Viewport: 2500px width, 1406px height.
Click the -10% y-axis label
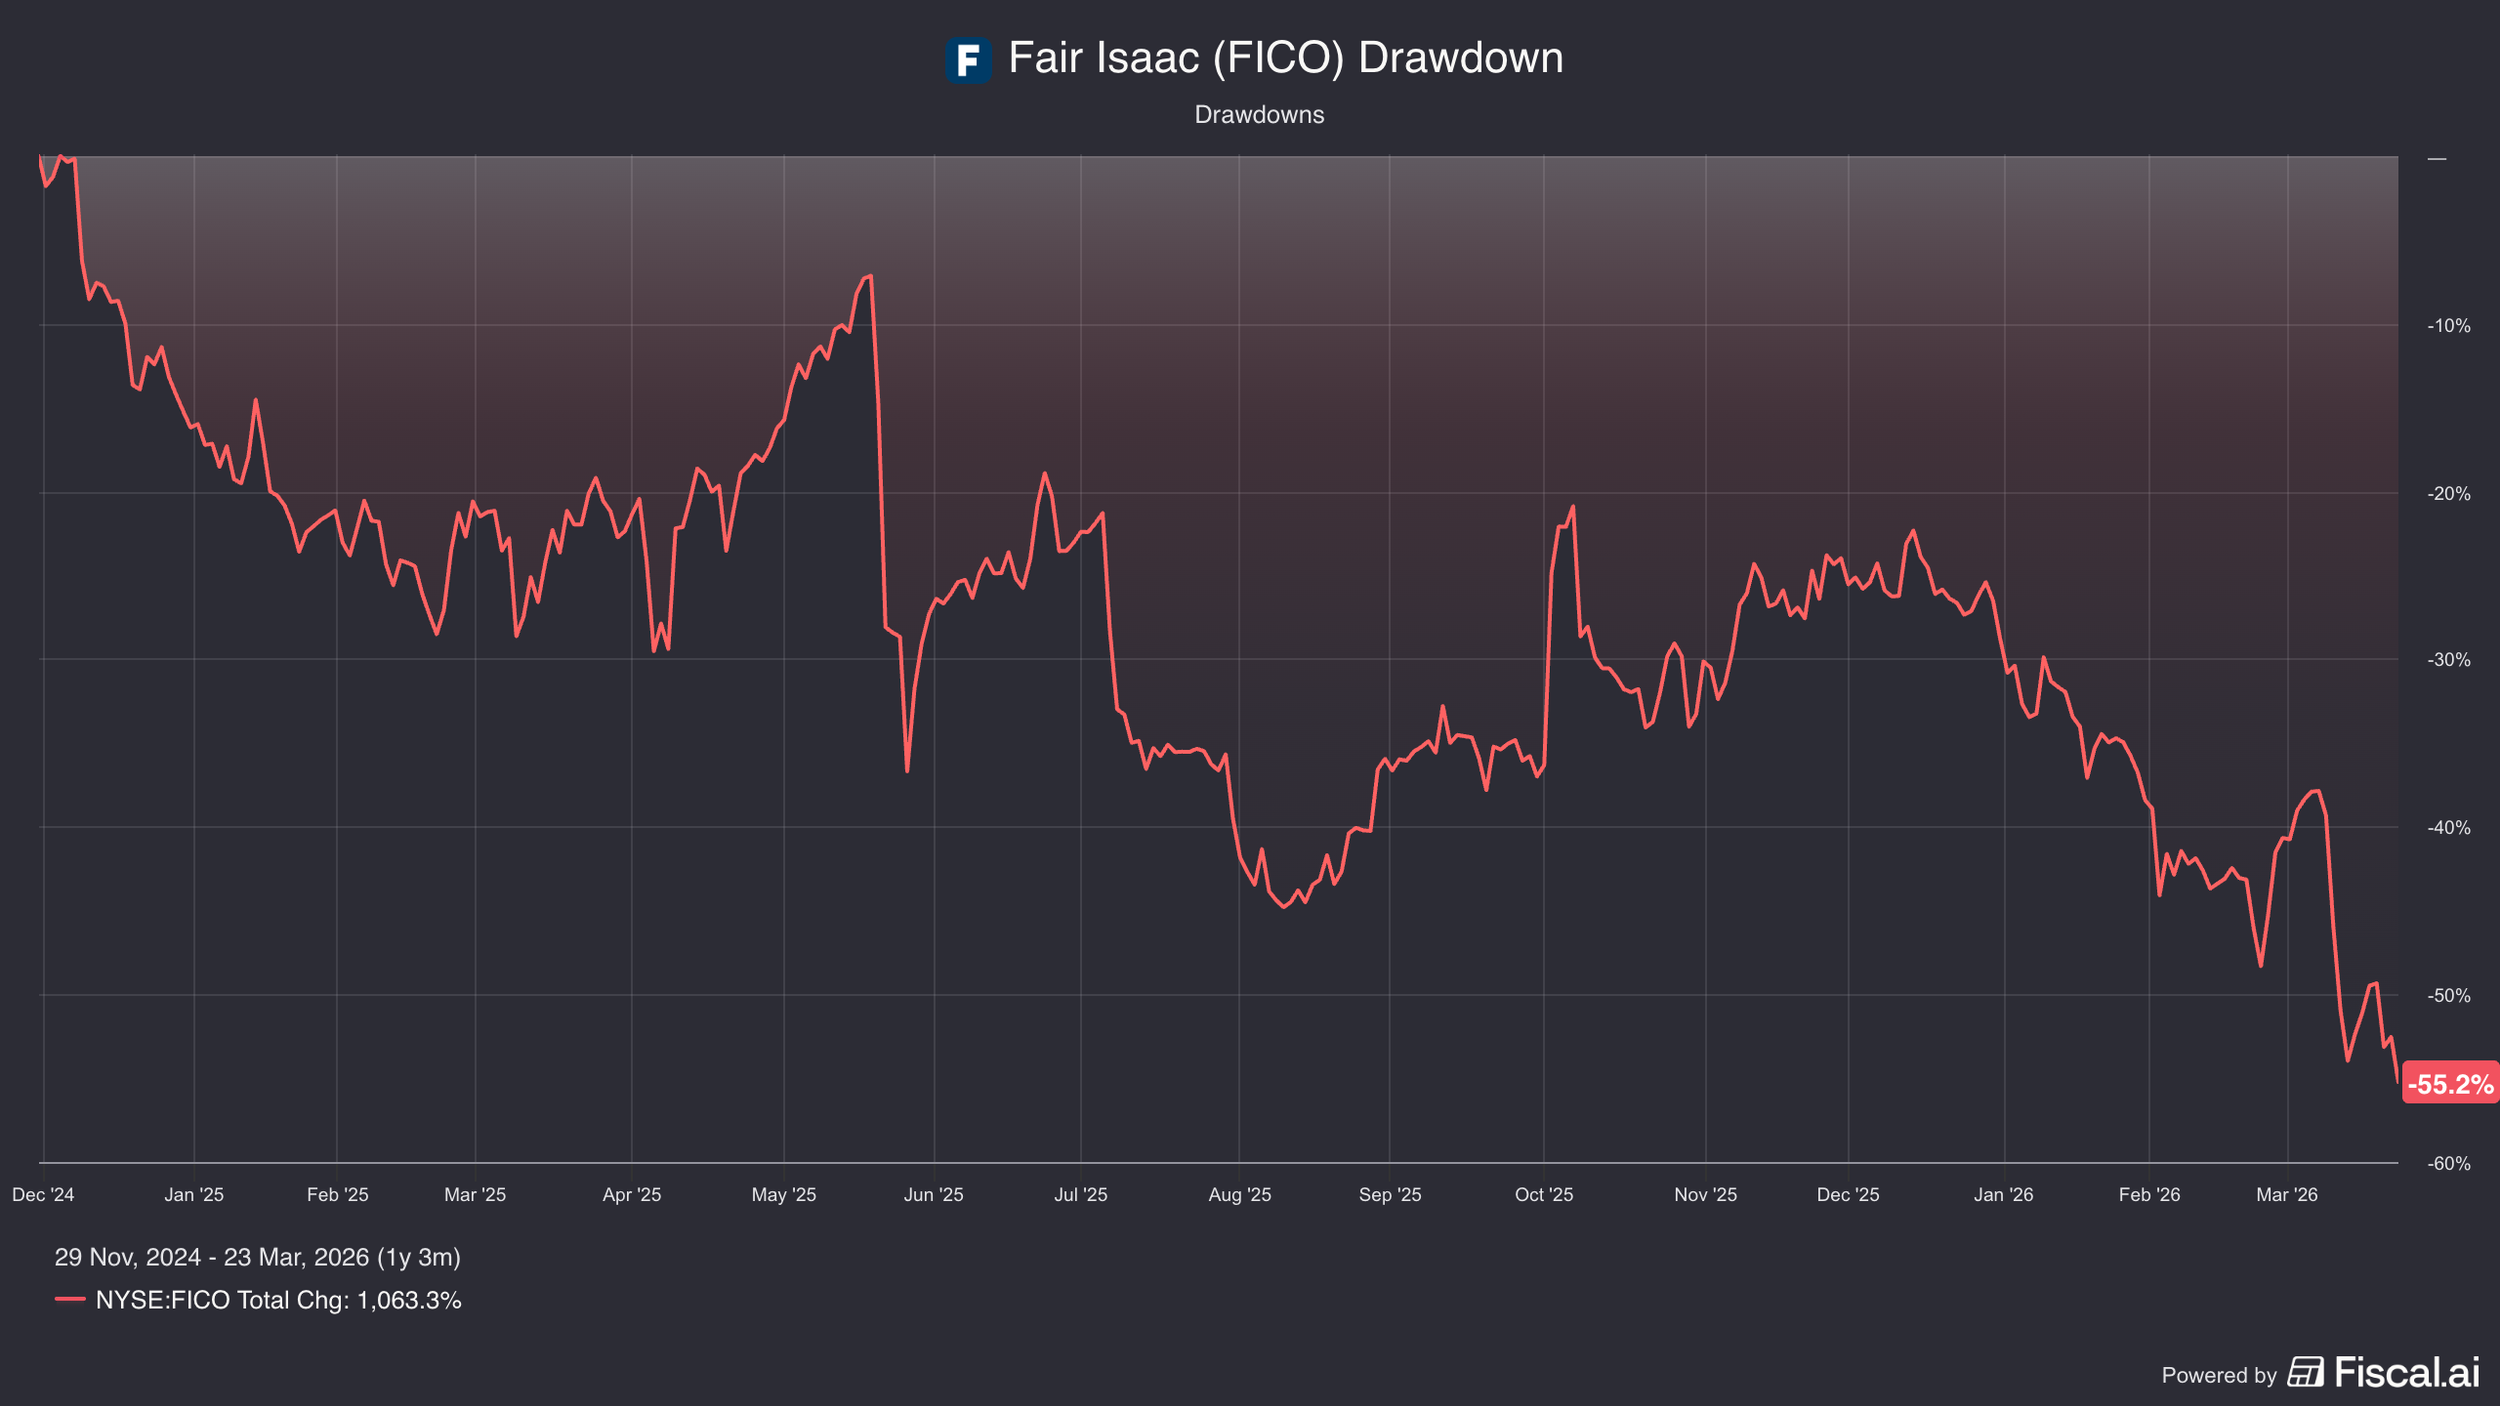pos(2448,326)
